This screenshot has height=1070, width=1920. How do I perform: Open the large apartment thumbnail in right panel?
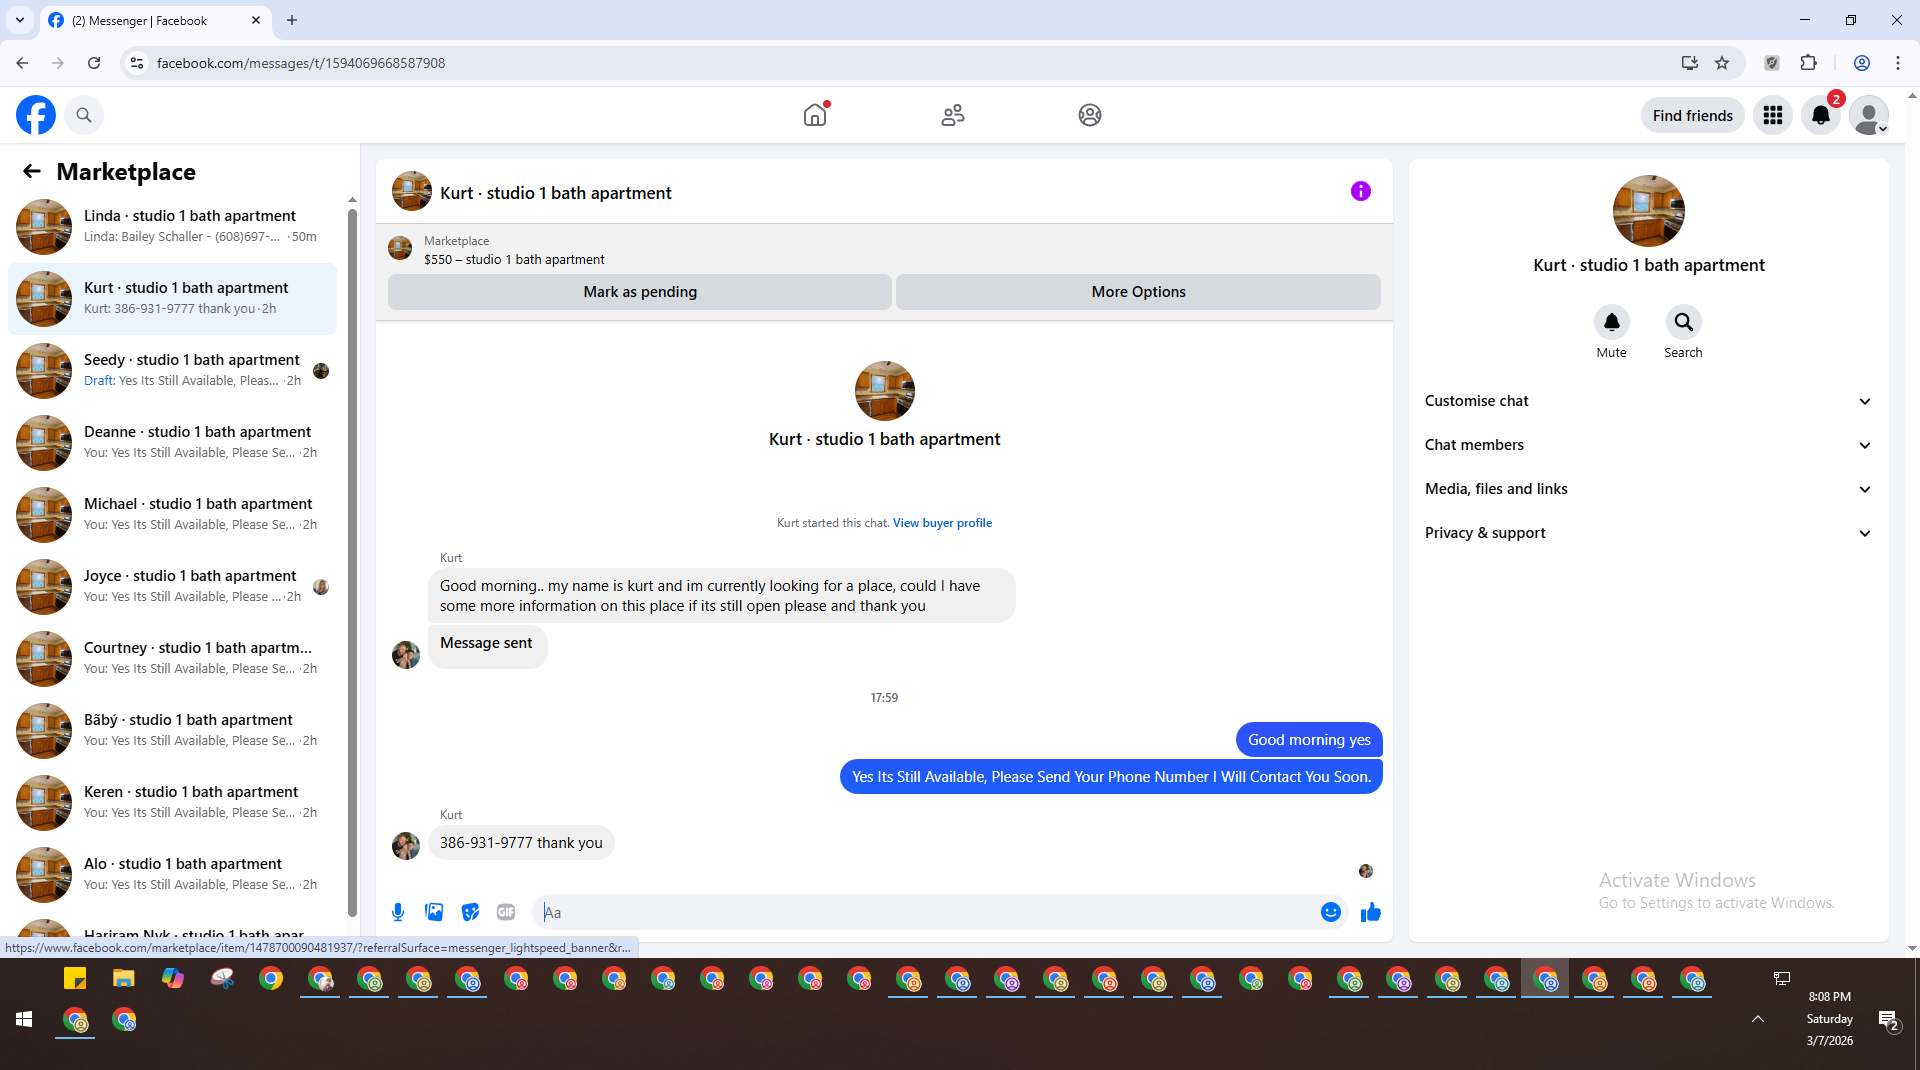coord(1649,211)
